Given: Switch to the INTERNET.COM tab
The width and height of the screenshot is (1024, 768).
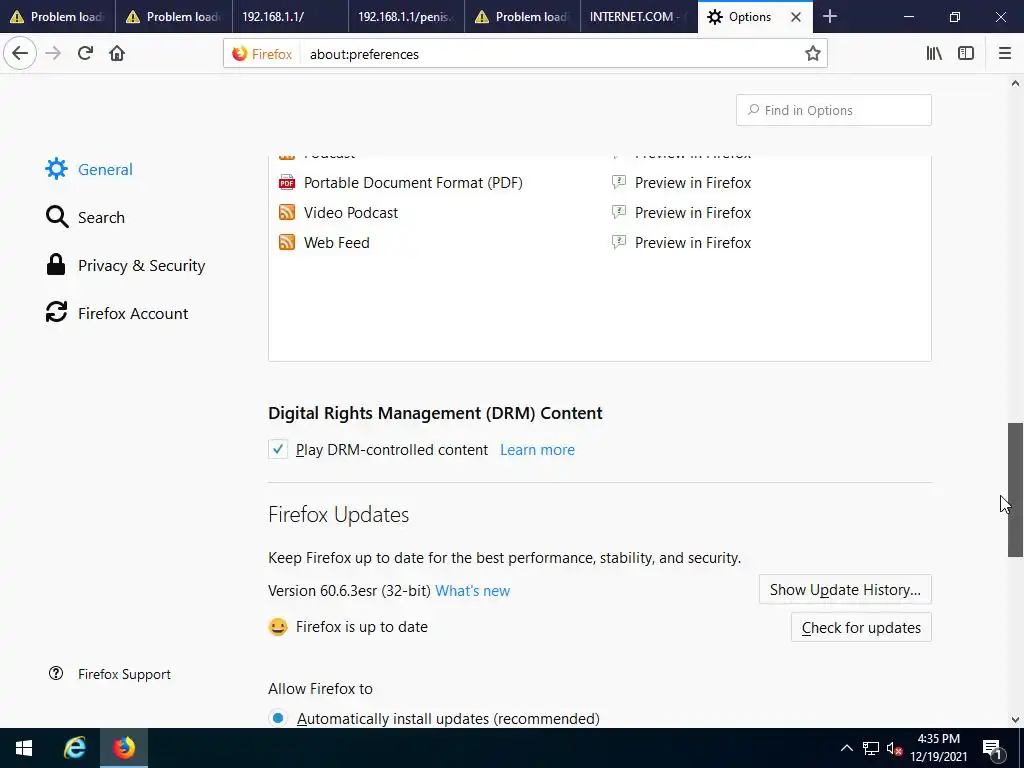Looking at the screenshot, I should (x=638, y=17).
